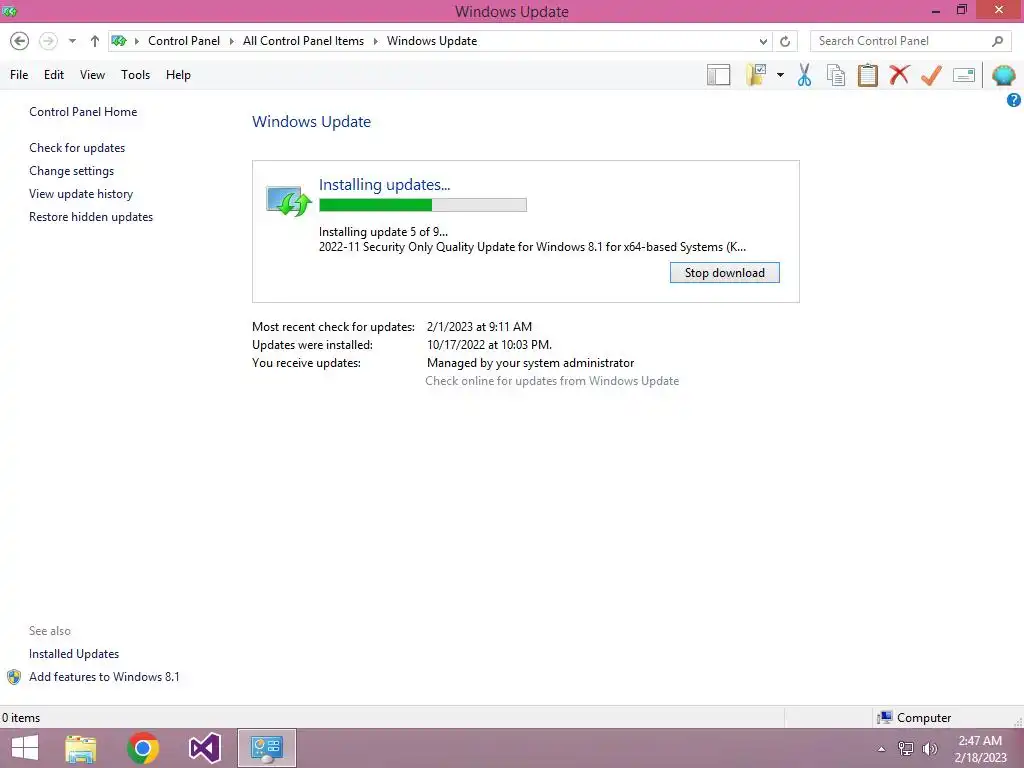This screenshot has width=1024, height=768.
Task: Click the shield icon beside Add features
Action: coord(14,677)
